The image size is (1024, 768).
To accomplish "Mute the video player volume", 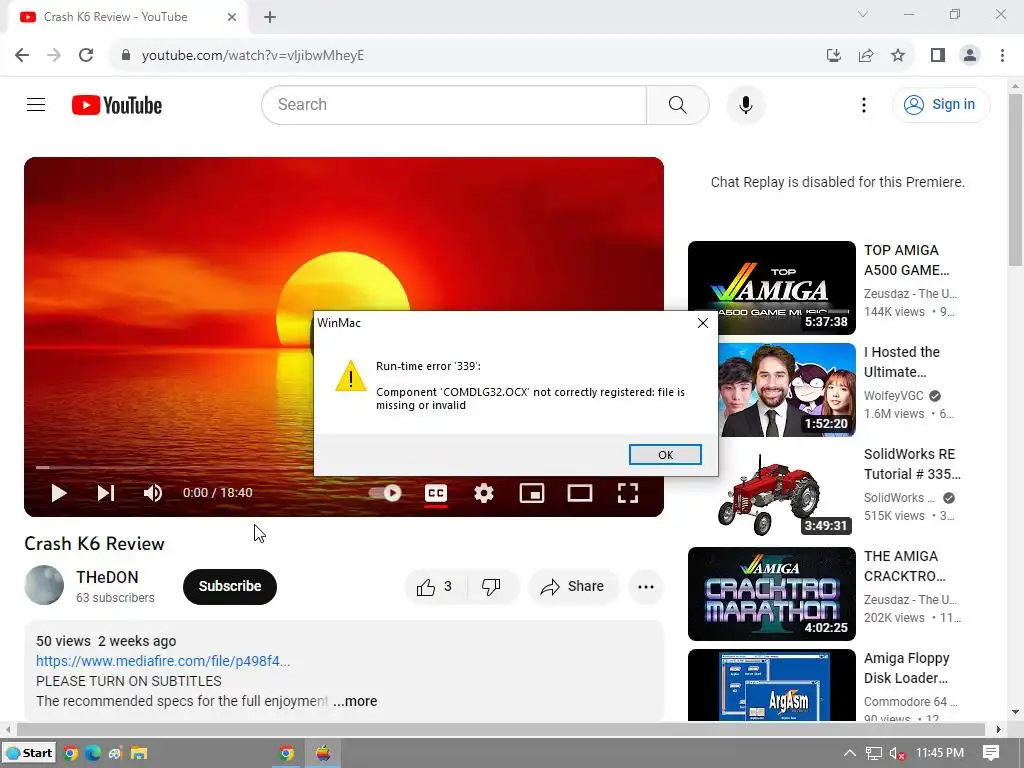I will tap(153, 493).
